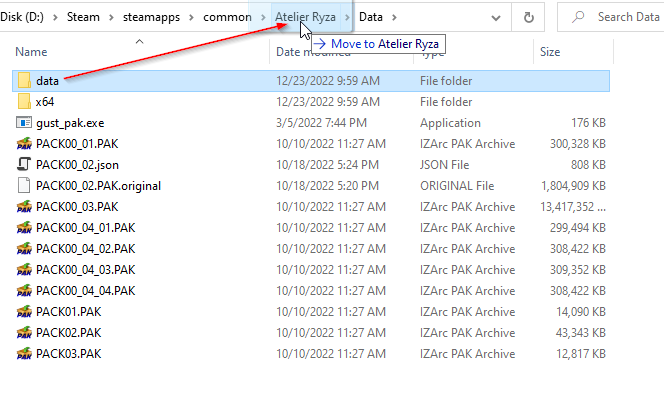
Task: Click the 12,817 KB size cell
Action: (581, 354)
